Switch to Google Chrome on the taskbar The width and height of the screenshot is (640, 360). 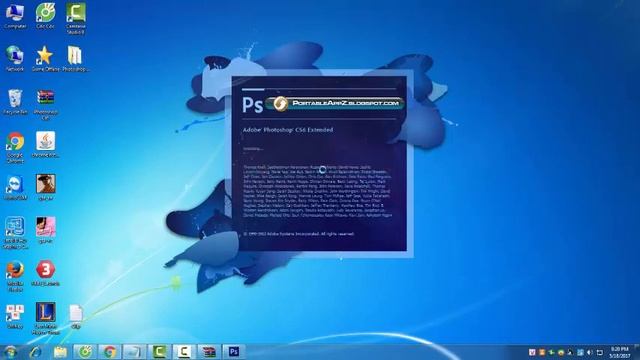(x=109, y=352)
